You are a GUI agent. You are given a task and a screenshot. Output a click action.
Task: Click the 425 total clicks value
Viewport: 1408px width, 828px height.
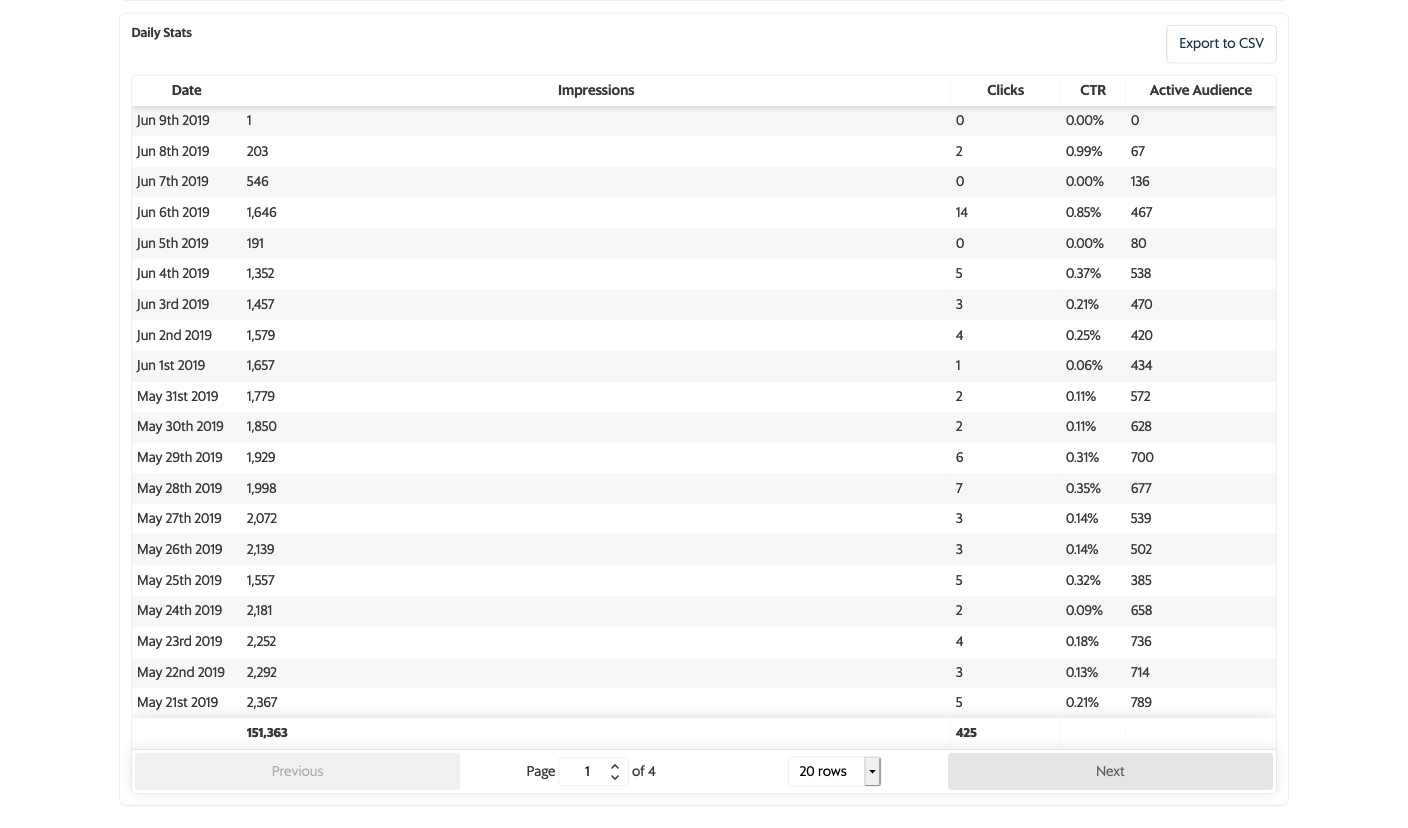pyautogui.click(x=966, y=733)
